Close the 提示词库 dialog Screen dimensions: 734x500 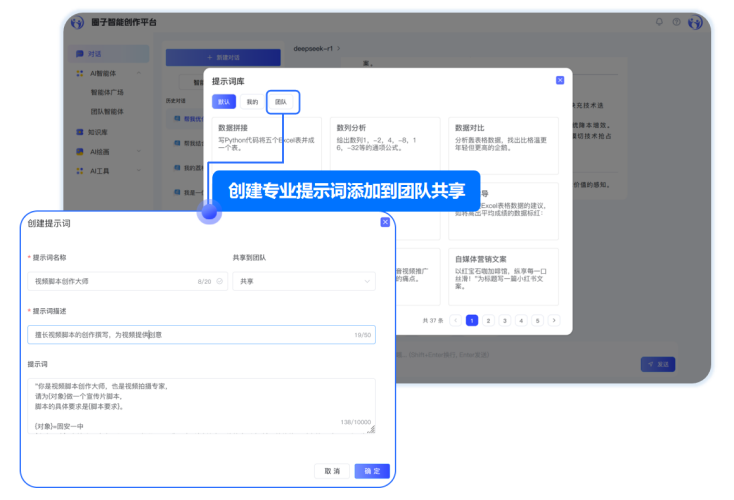560,80
